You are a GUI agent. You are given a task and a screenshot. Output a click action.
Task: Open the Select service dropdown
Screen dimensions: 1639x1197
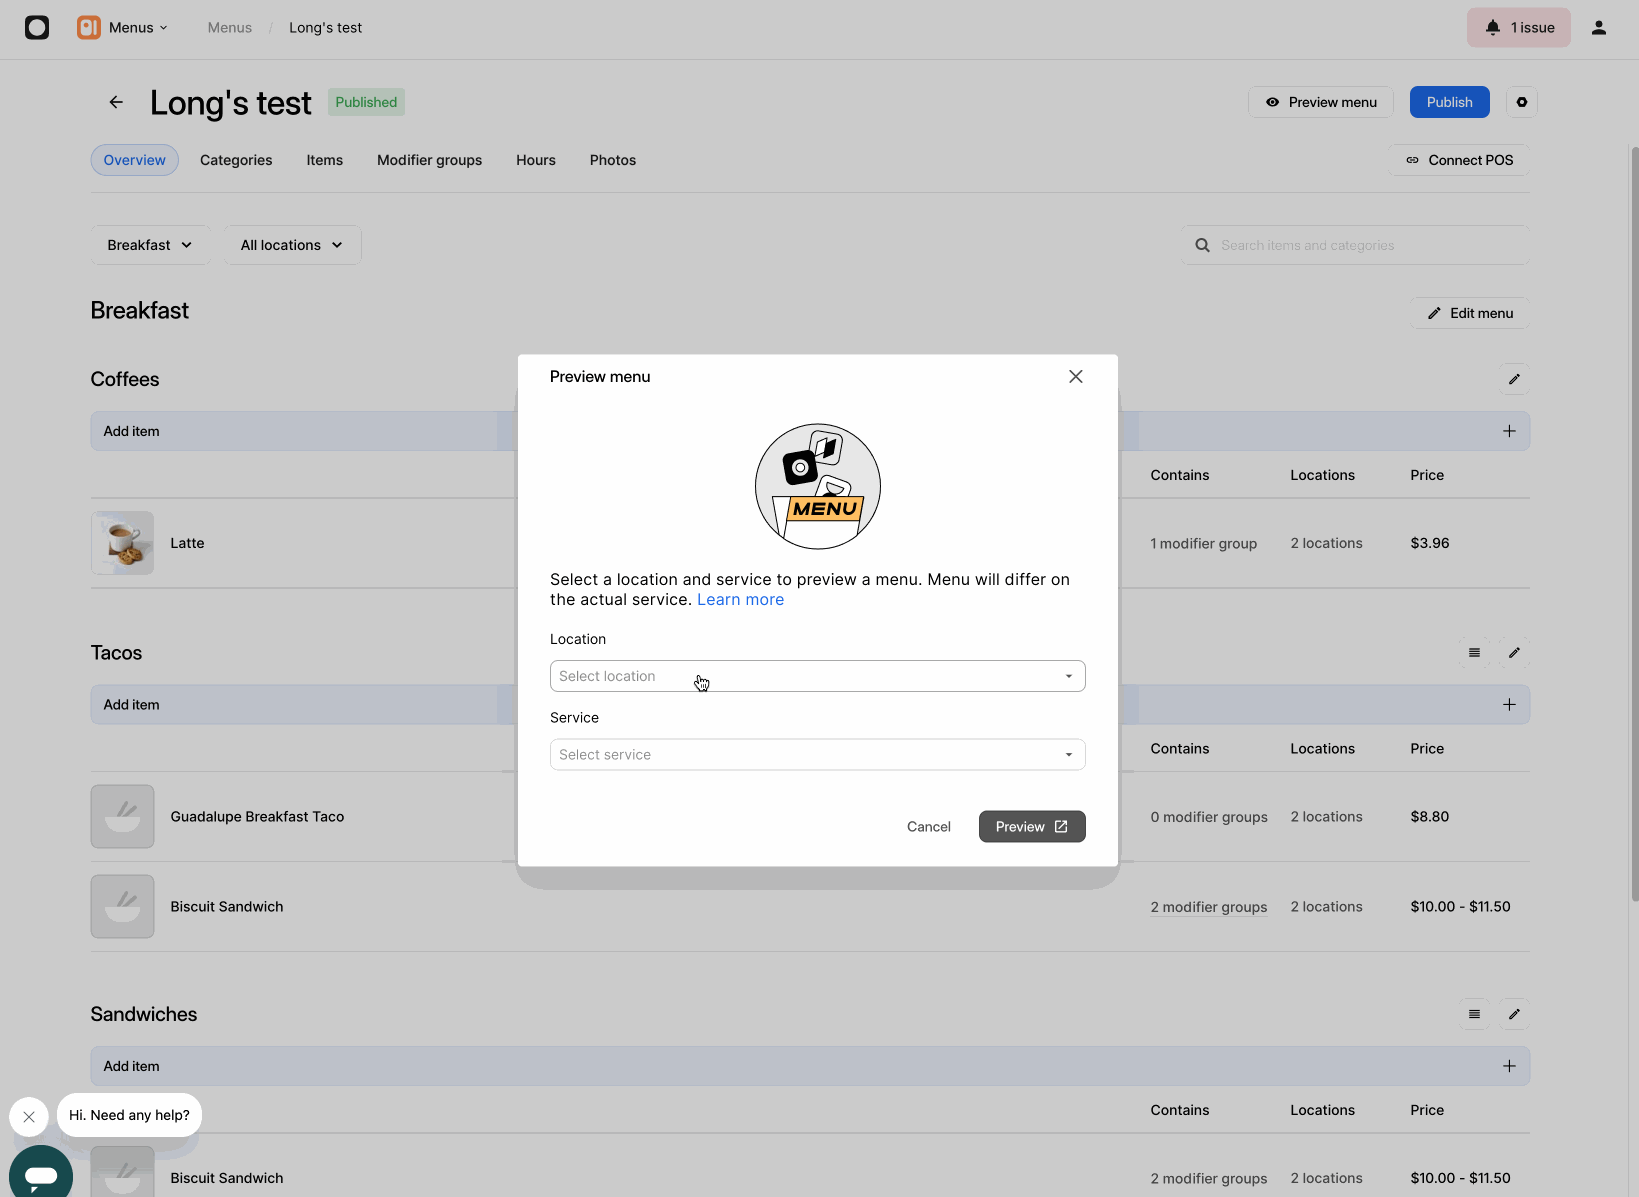tap(817, 754)
